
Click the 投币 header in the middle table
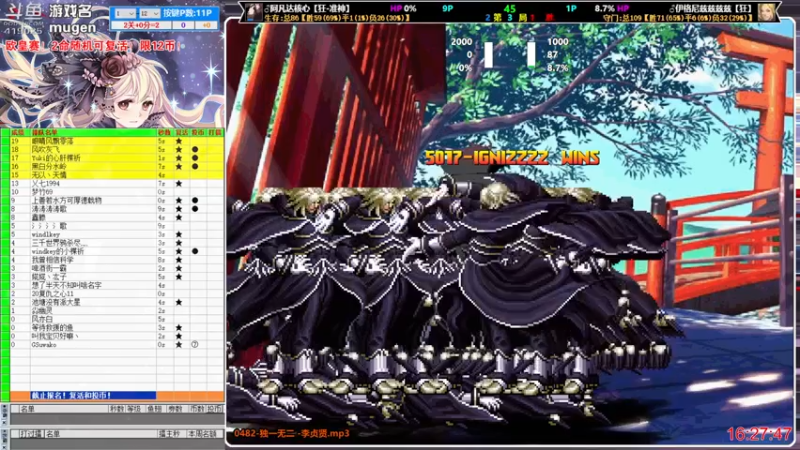[214, 409]
